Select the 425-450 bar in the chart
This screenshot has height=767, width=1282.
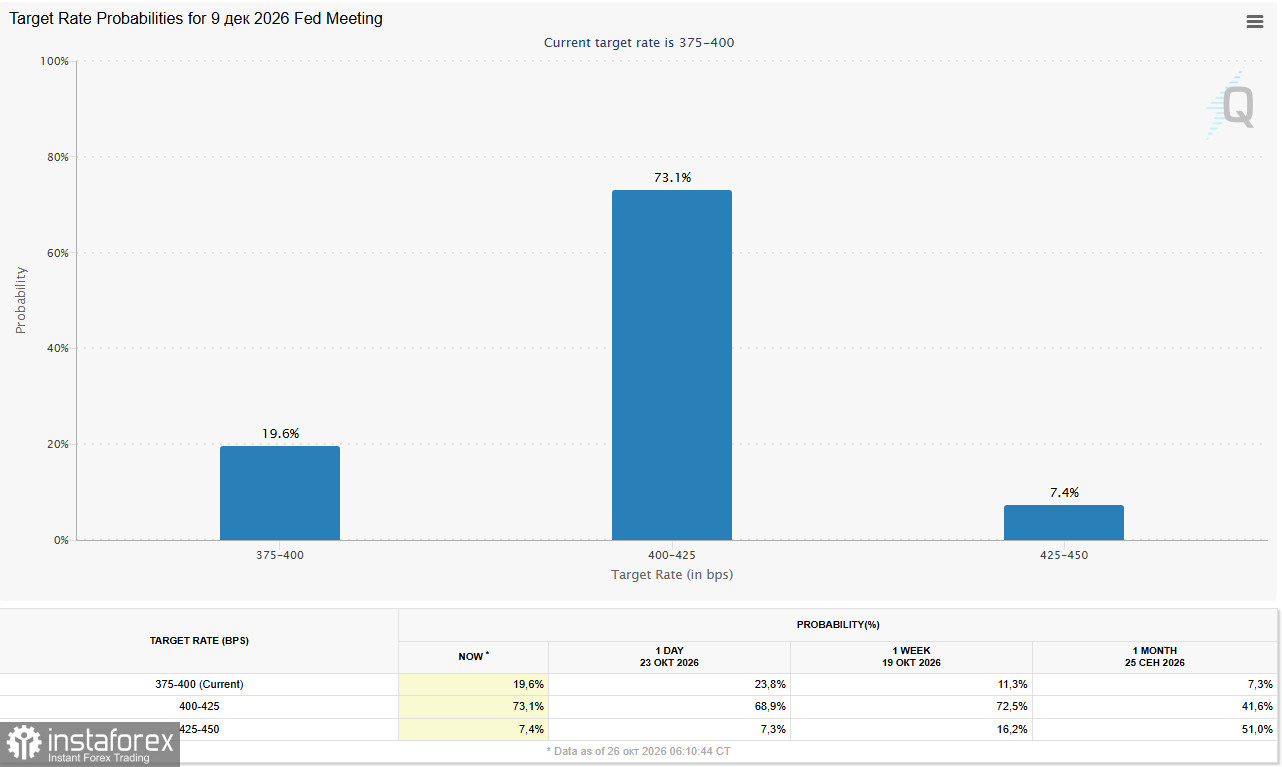tap(1064, 522)
